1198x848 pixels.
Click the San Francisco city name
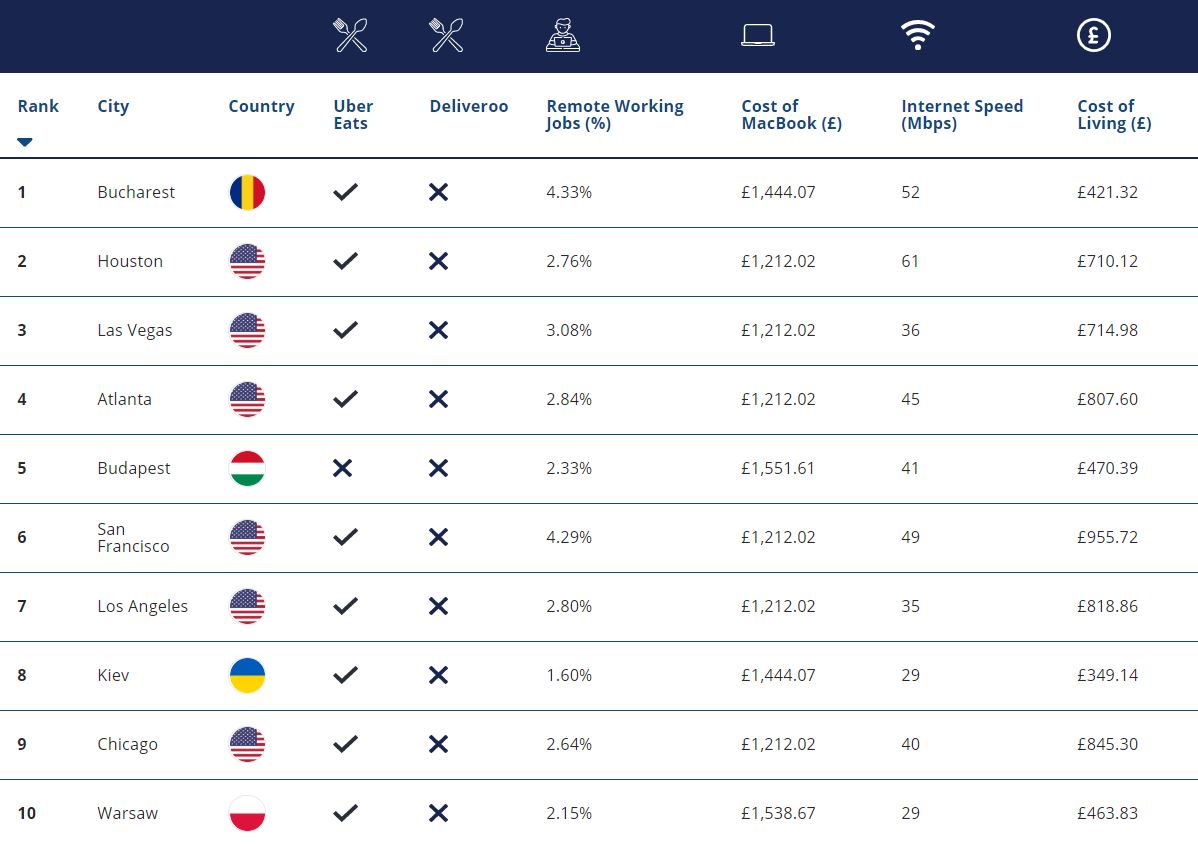(x=133, y=537)
